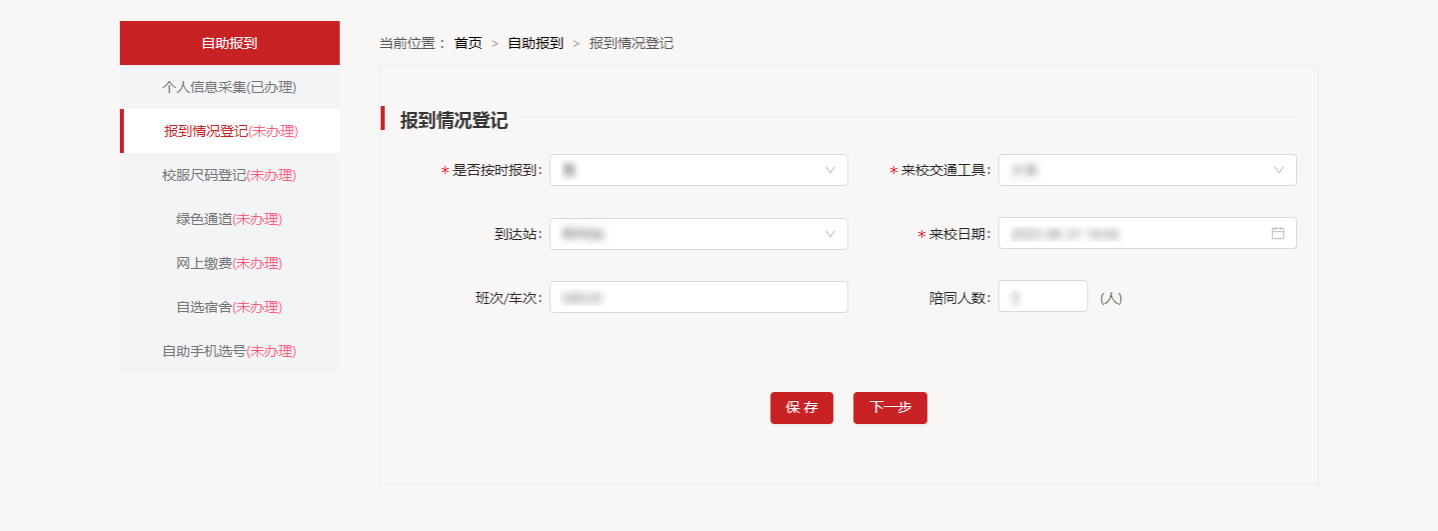1438x531 pixels.
Task: Focus the 班次/车次 input field
Action: pyautogui.click(x=698, y=297)
